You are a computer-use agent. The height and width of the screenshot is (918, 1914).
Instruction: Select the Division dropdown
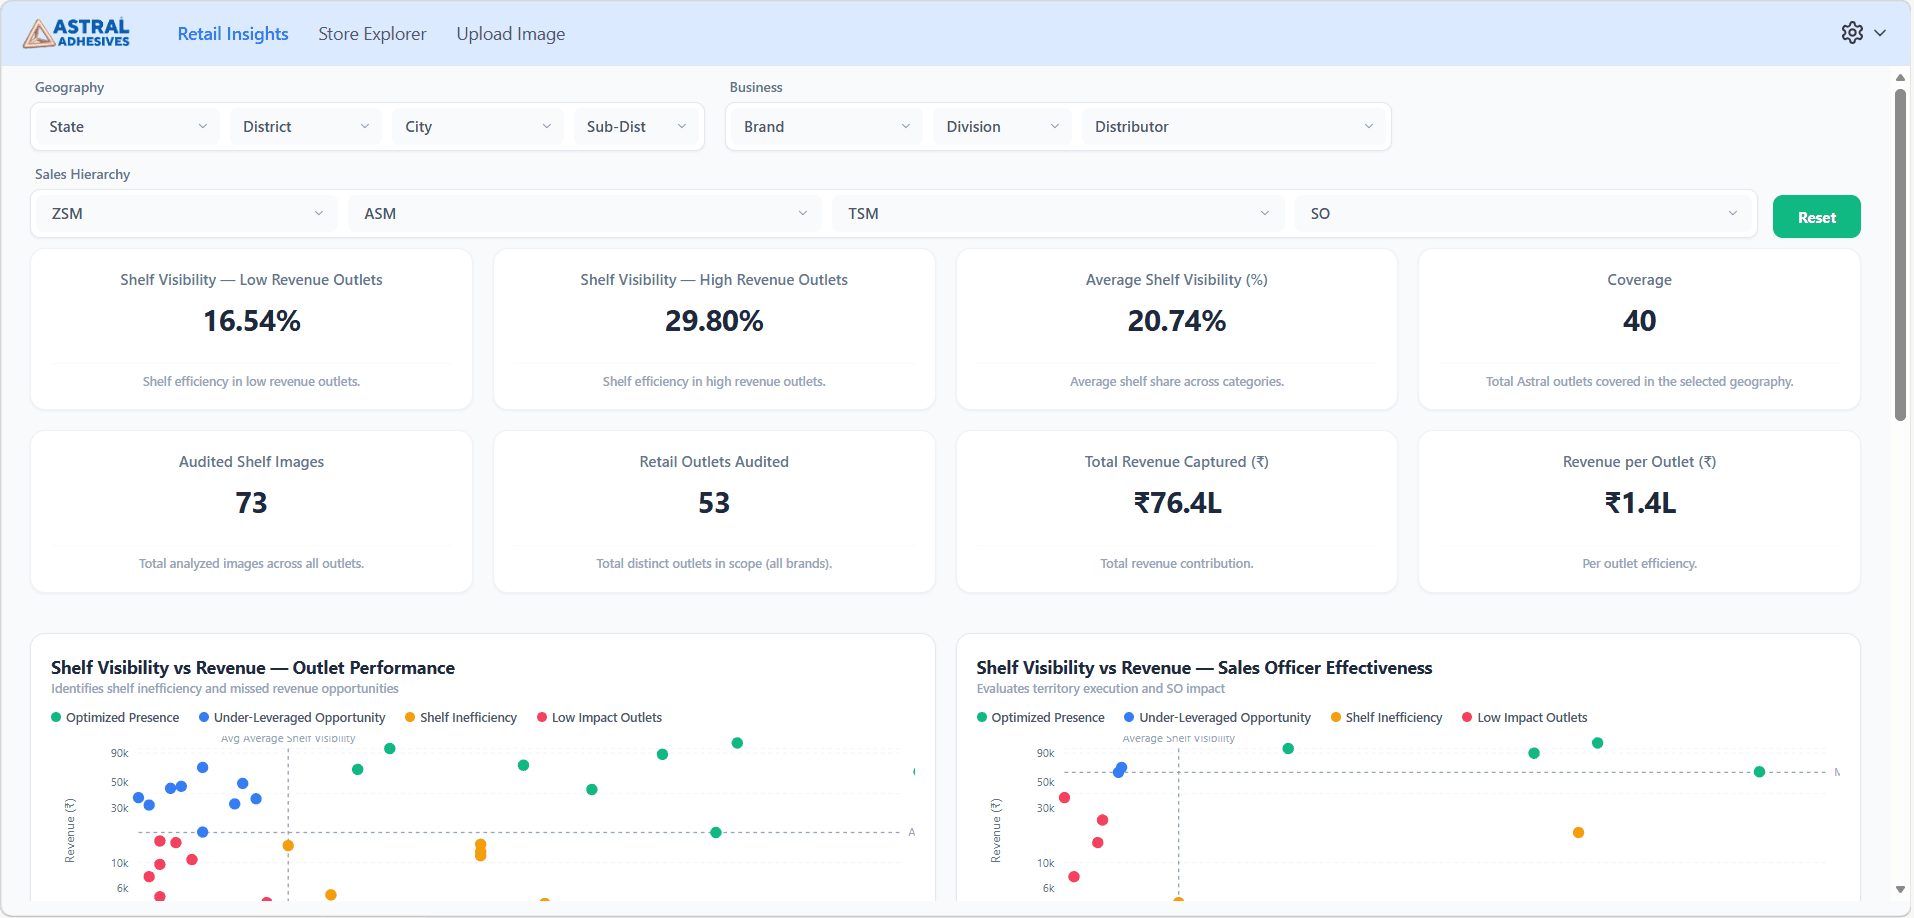1002,127
